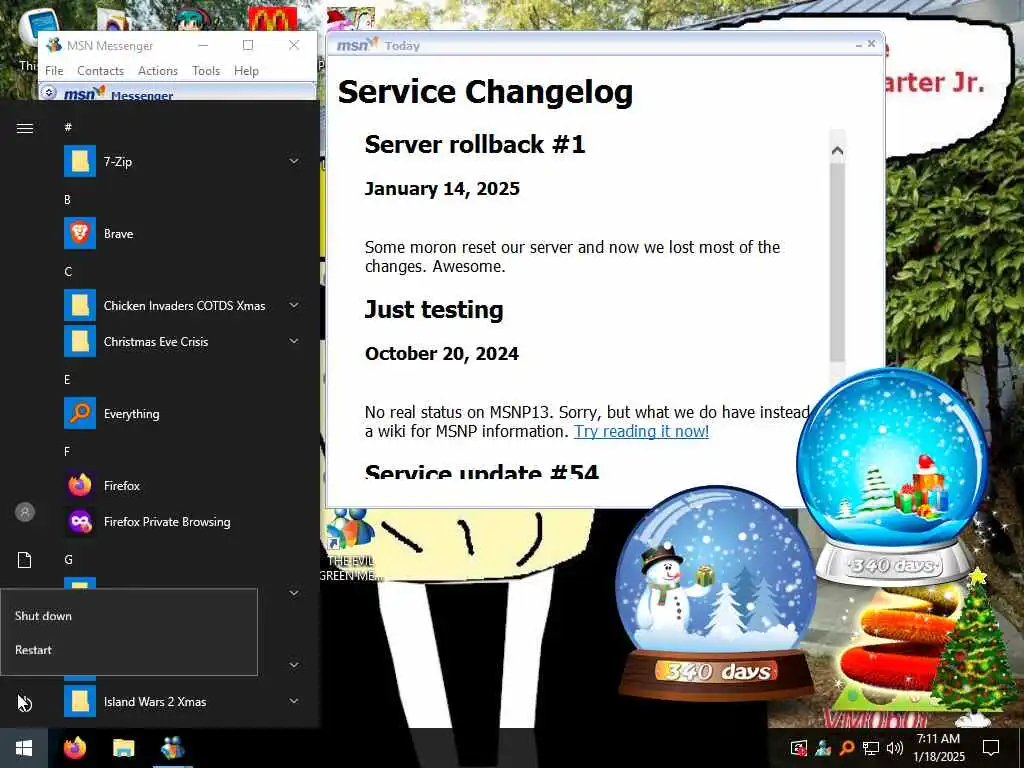Viewport: 1024px width, 768px height.
Task: Click changelog scrollbar up arrow
Action: 837,151
